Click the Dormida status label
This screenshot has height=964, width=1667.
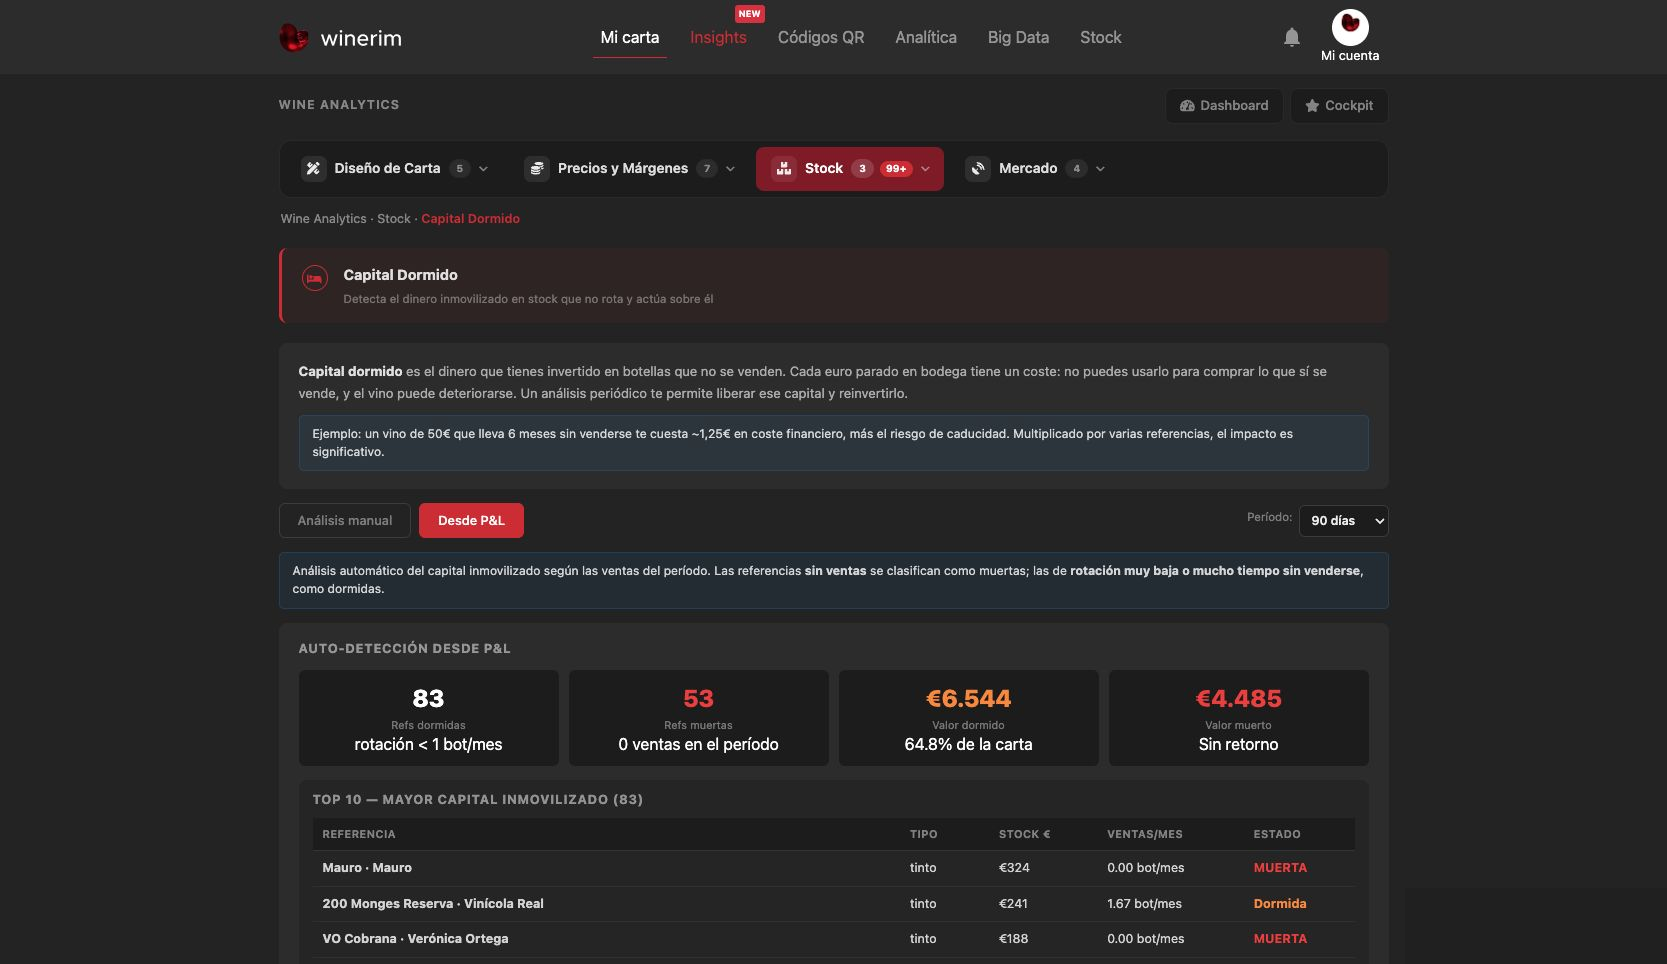pyautogui.click(x=1280, y=904)
